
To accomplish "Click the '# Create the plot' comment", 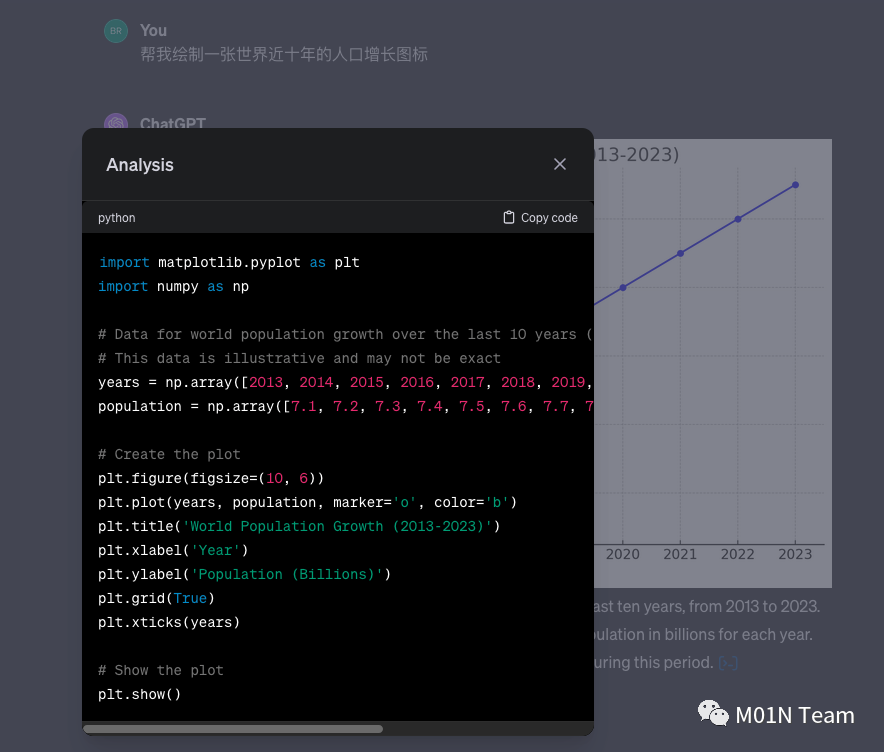I will click(x=169, y=454).
